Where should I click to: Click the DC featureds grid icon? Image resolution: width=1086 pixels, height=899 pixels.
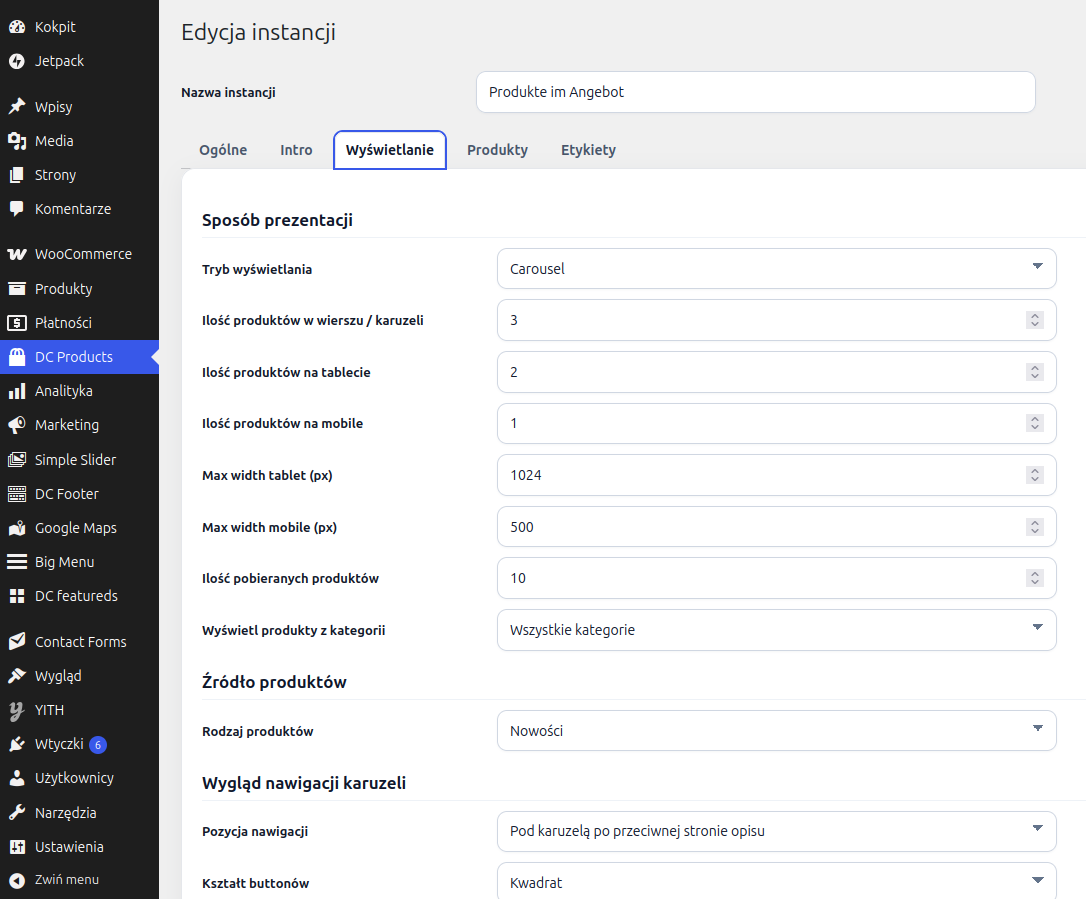pyautogui.click(x=17, y=596)
